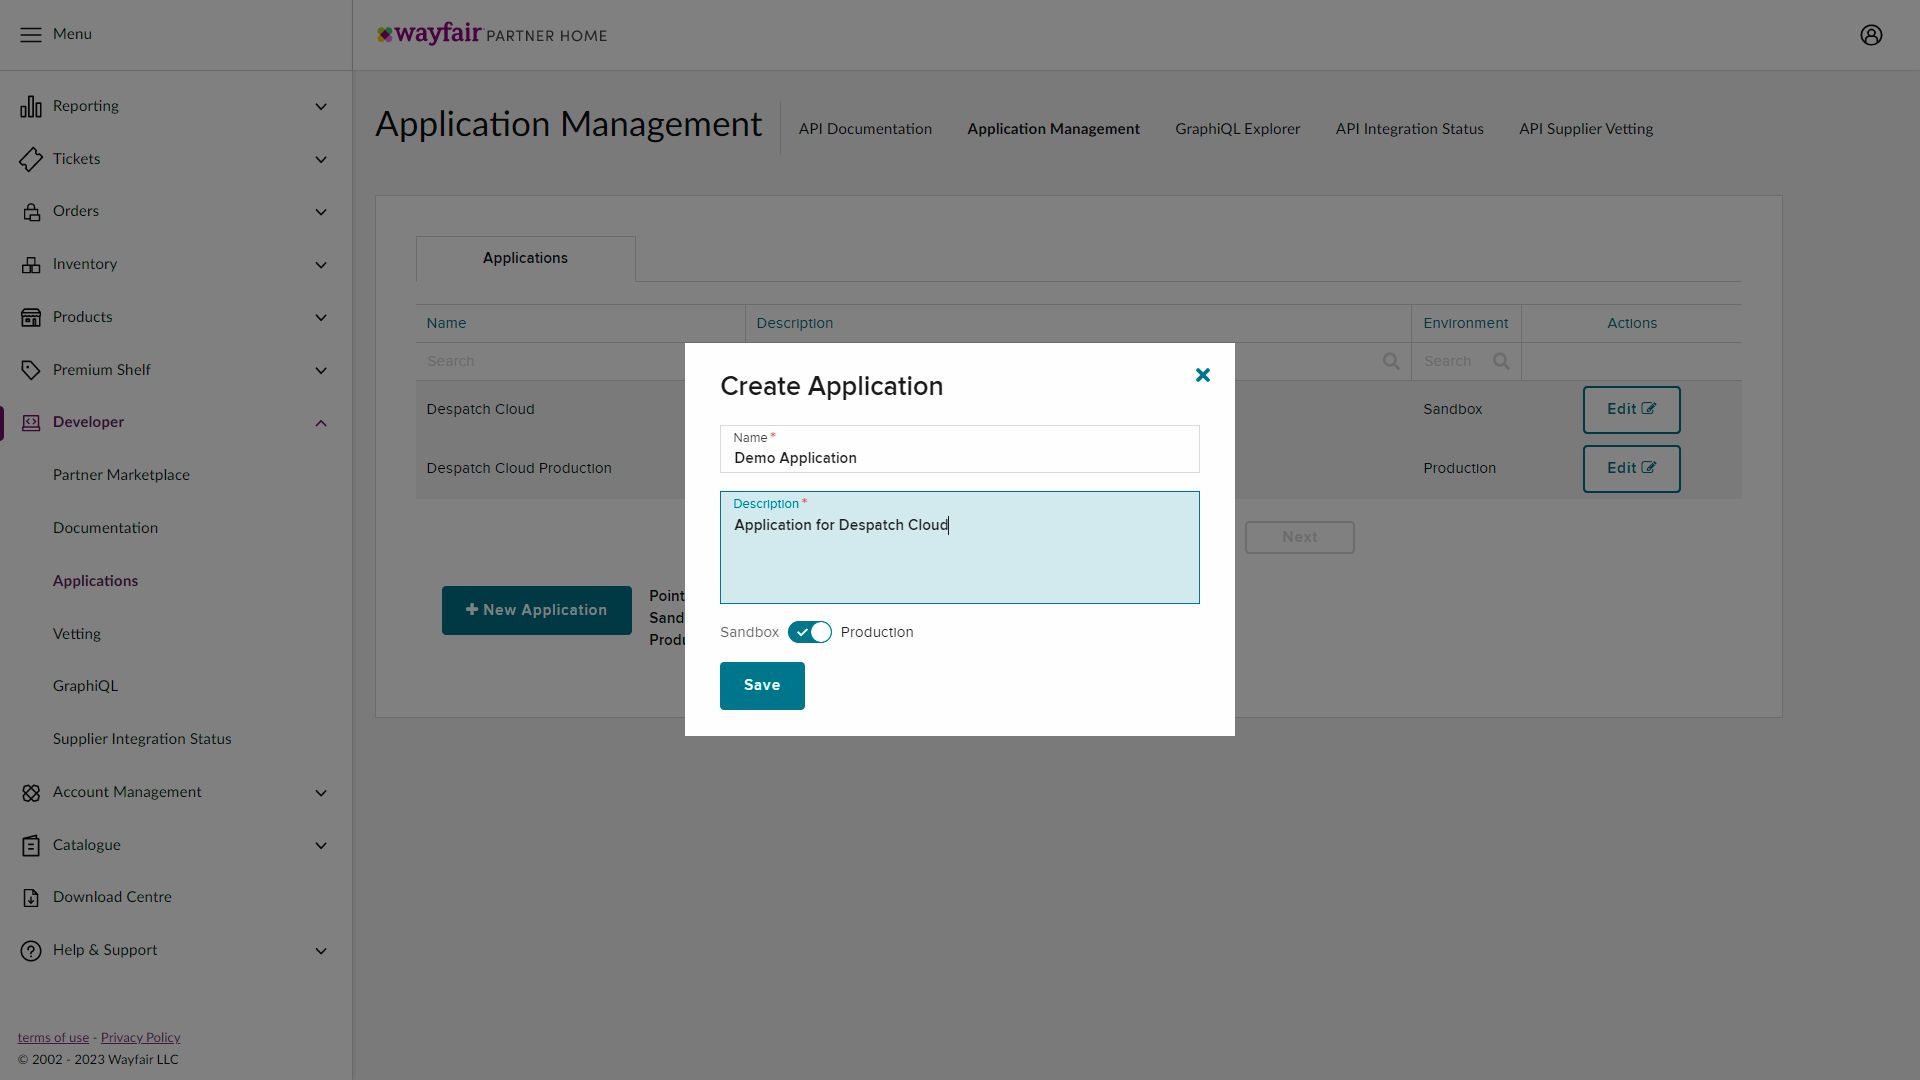Screen dimensions: 1920x1080
Task: Click the Reporting bar chart icon
Action: click(x=31, y=106)
